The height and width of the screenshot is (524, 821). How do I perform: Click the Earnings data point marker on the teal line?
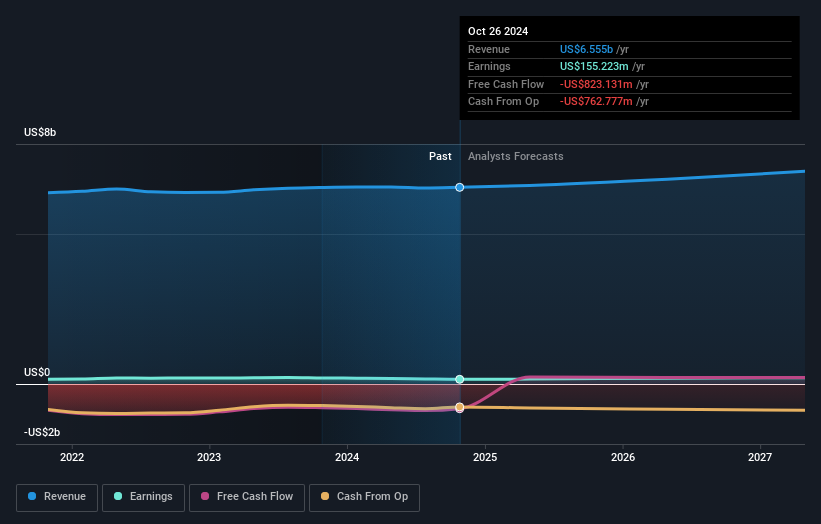coord(460,379)
